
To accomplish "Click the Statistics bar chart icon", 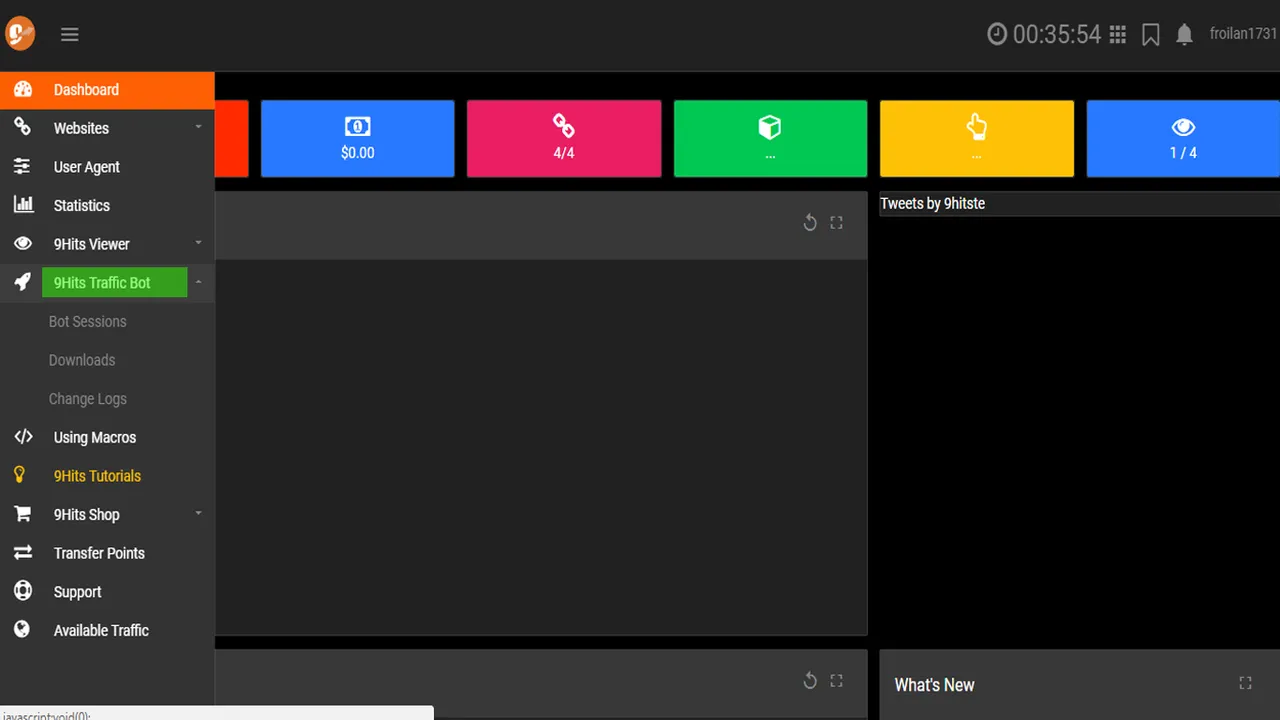I will (x=23, y=204).
